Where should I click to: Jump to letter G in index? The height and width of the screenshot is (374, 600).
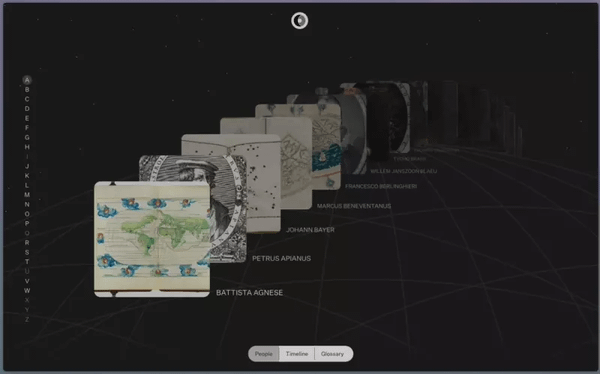click(27, 137)
